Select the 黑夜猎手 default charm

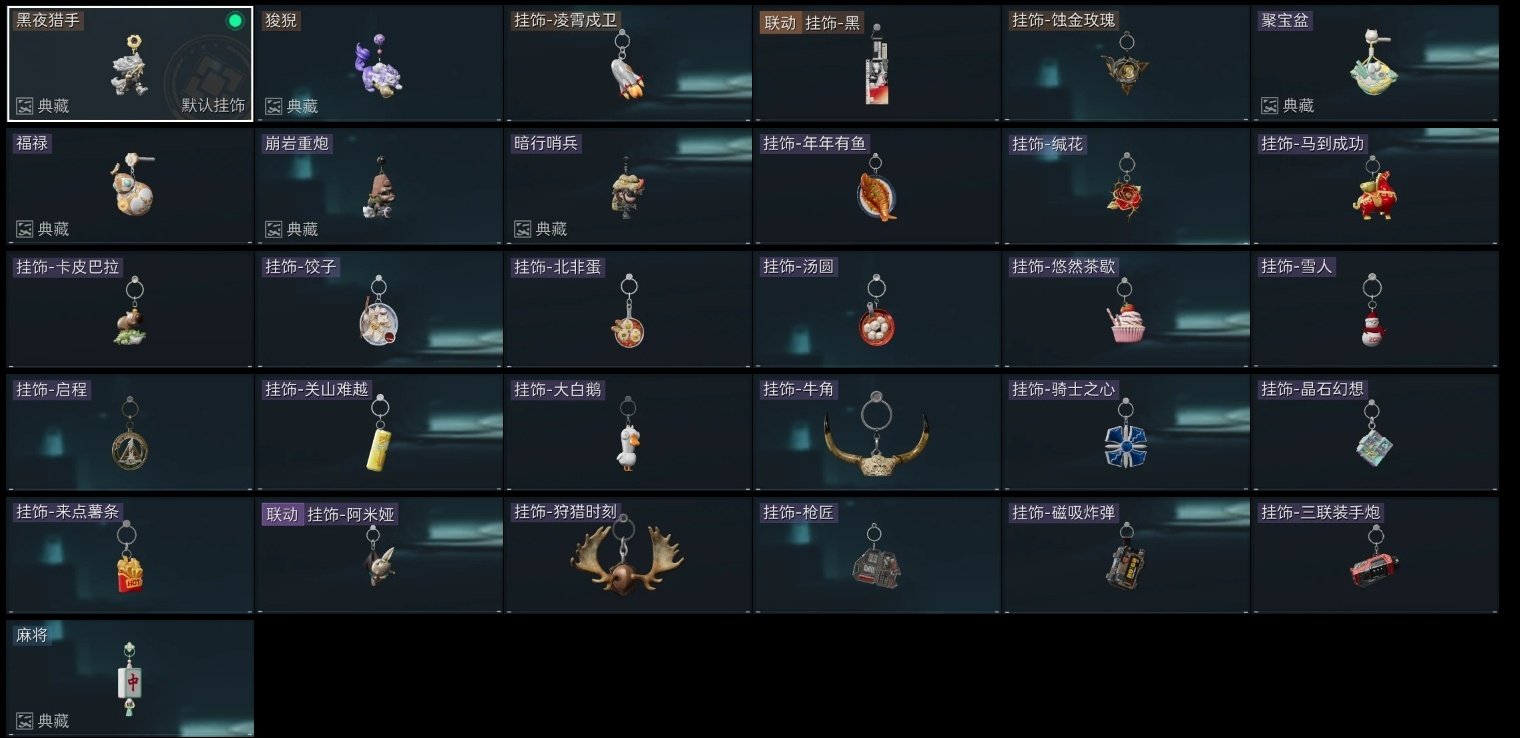pos(130,64)
